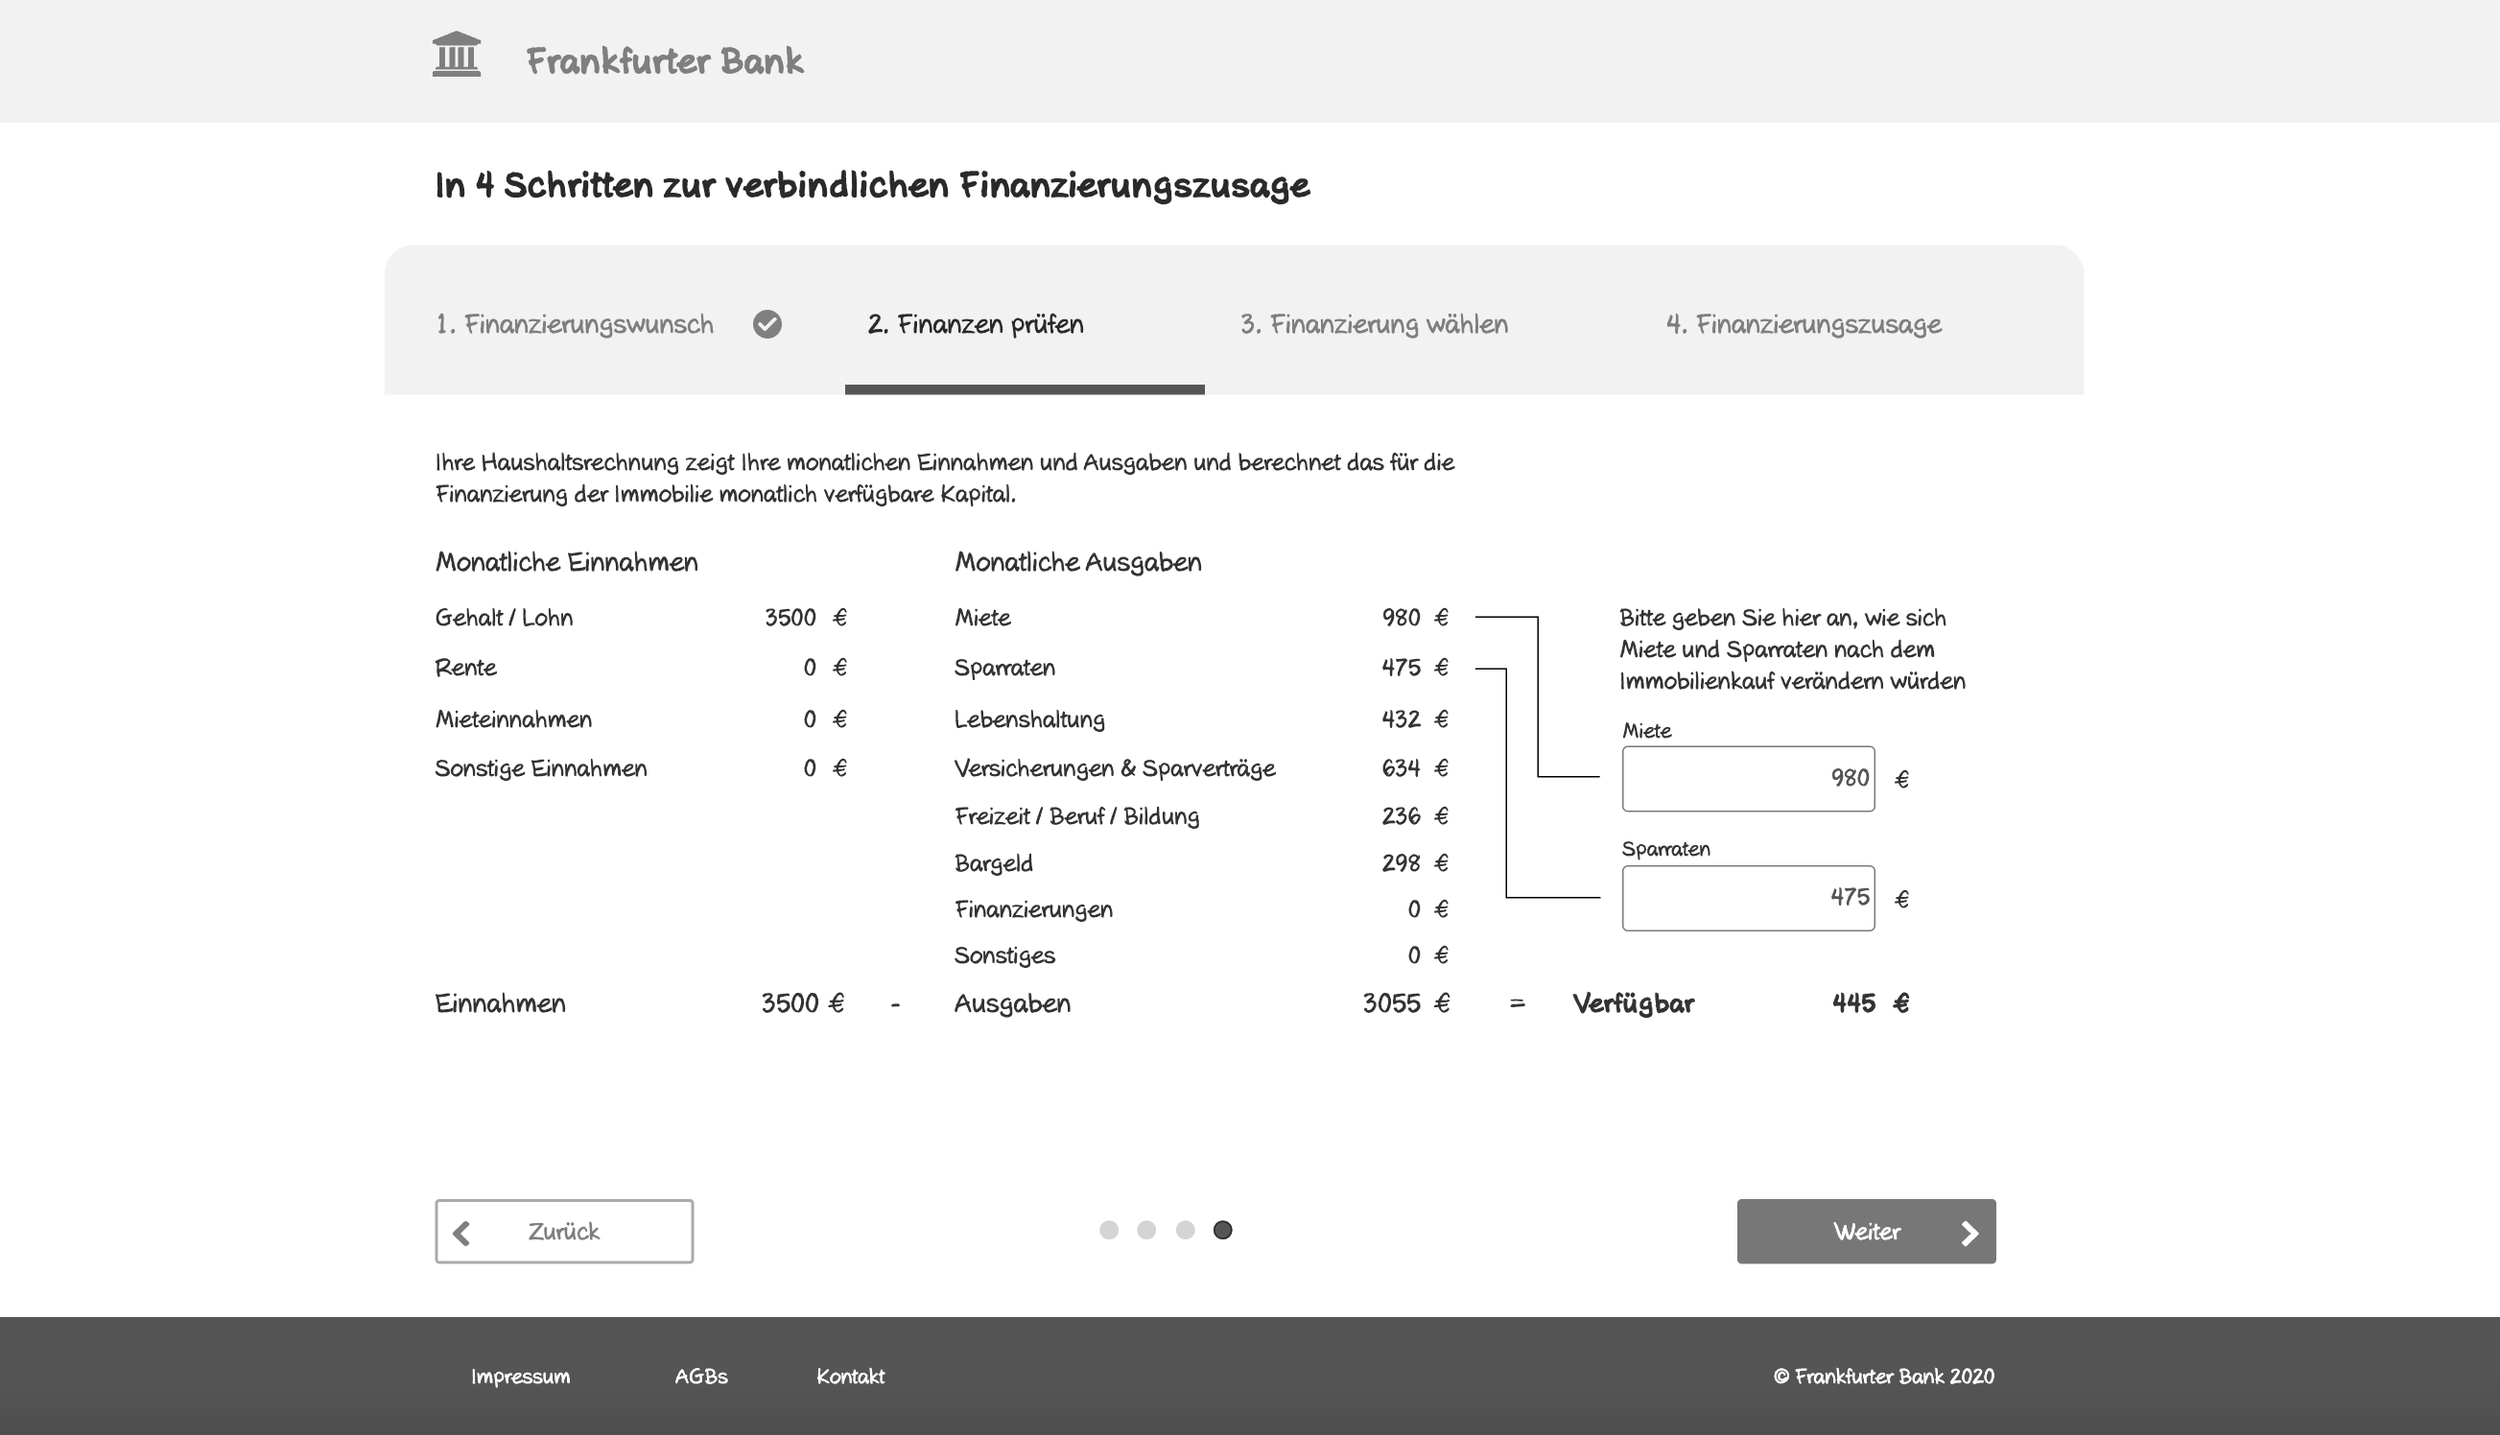The height and width of the screenshot is (1435, 2500).
Task: Click right chevron arrow in Weiter button
Action: [x=1969, y=1232]
